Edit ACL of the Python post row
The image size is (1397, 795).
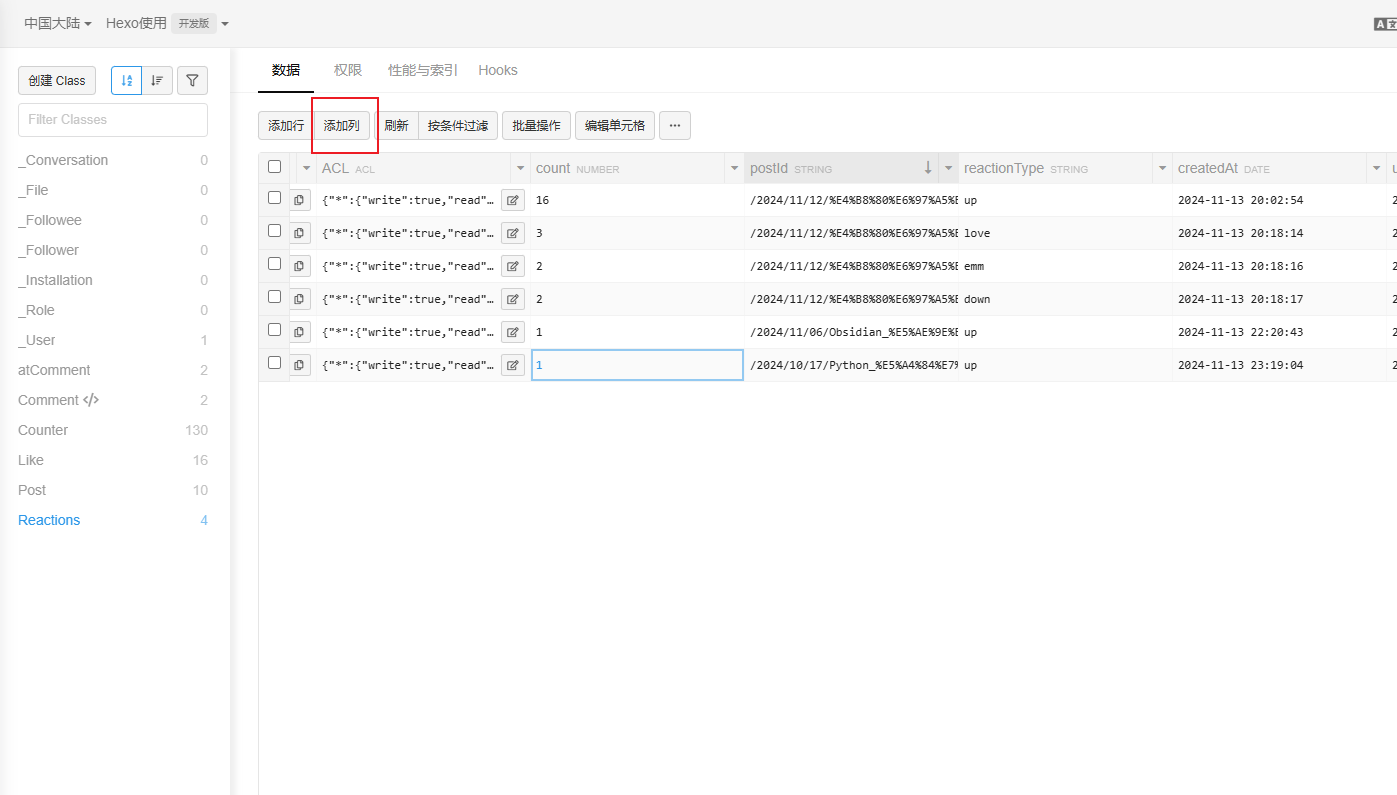coord(513,365)
